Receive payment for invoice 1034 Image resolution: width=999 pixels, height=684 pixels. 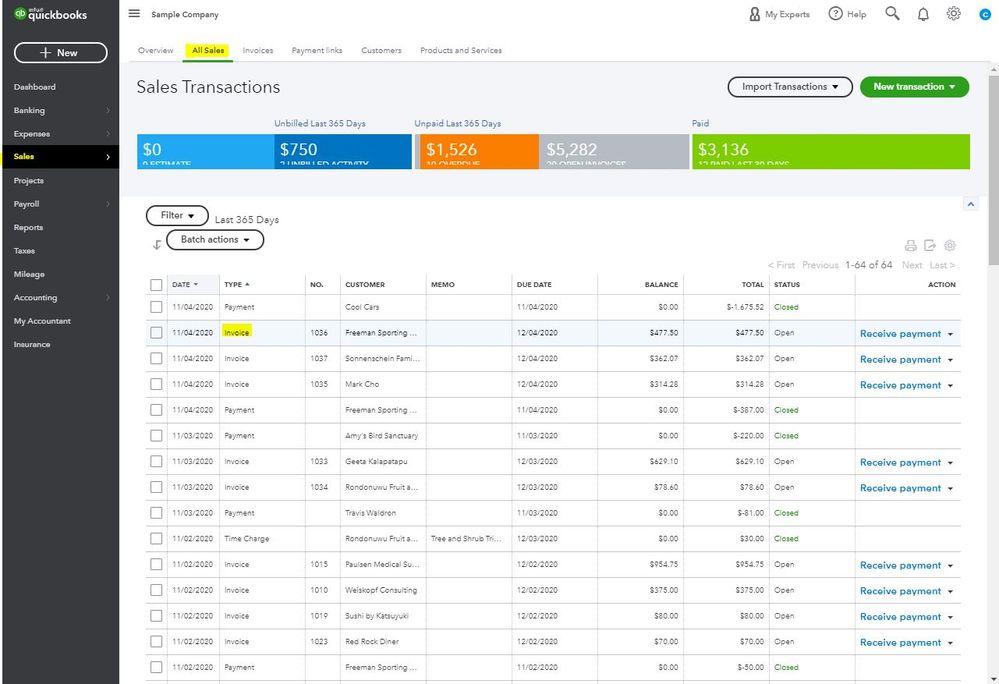tap(900, 488)
